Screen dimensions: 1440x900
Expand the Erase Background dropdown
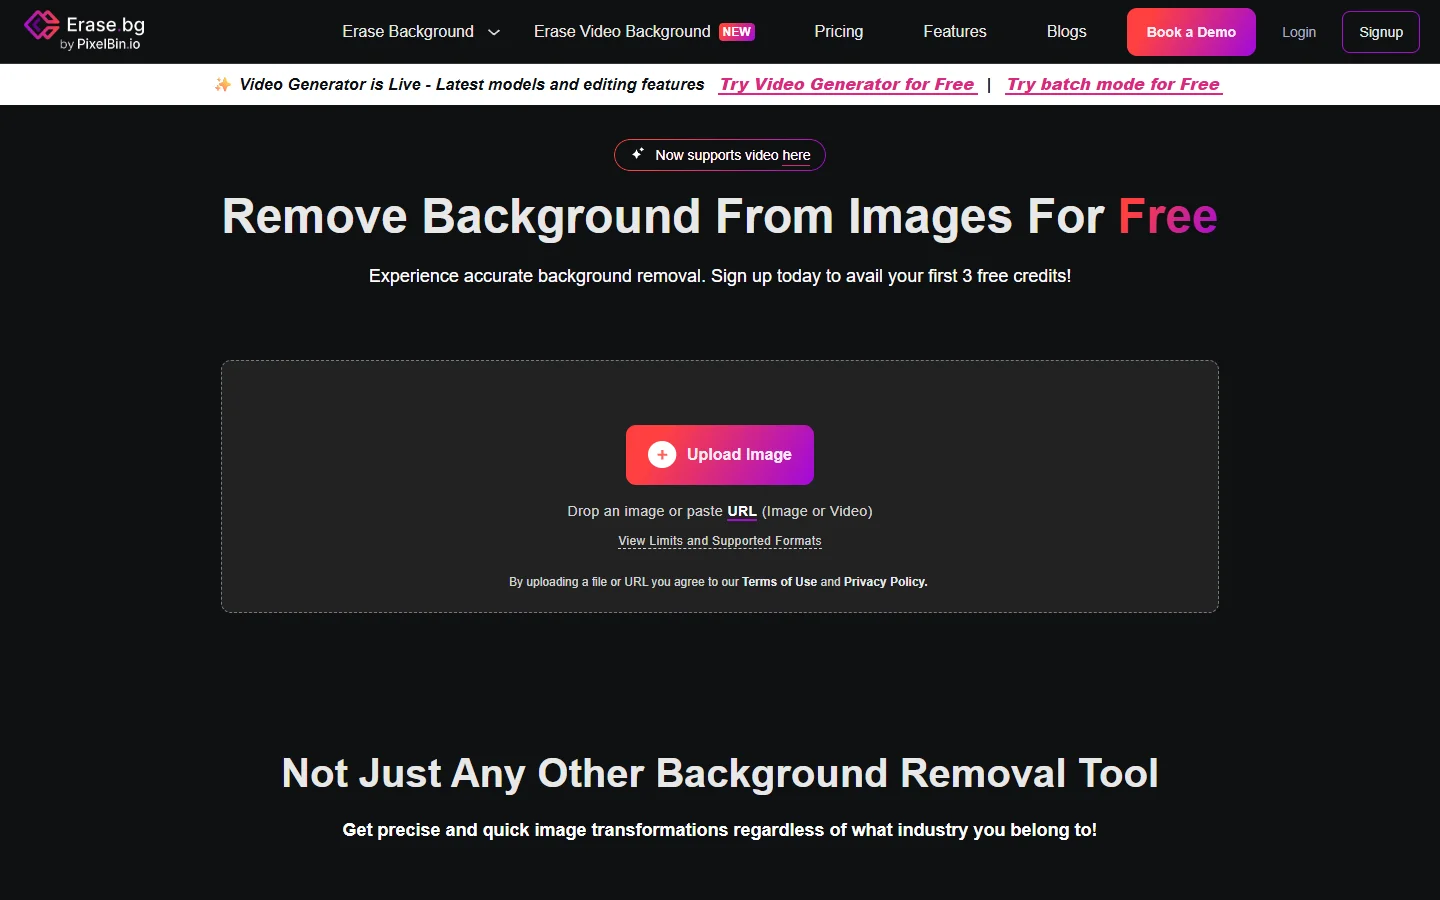pyautogui.click(x=408, y=31)
